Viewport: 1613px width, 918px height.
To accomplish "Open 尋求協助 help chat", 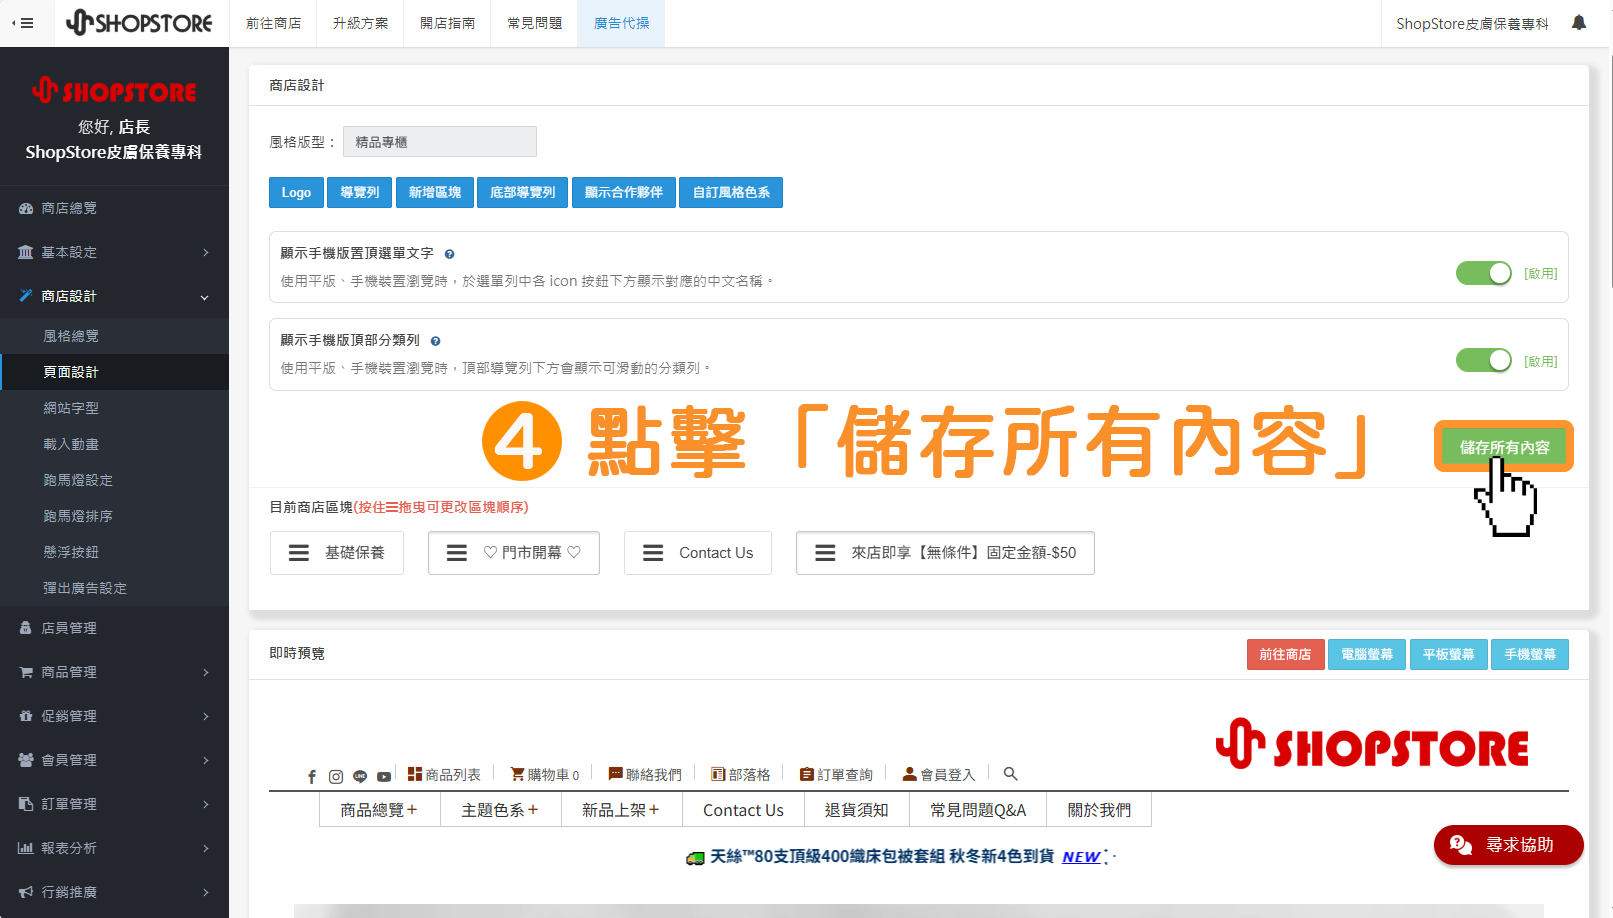I will click(x=1508, y=845).
